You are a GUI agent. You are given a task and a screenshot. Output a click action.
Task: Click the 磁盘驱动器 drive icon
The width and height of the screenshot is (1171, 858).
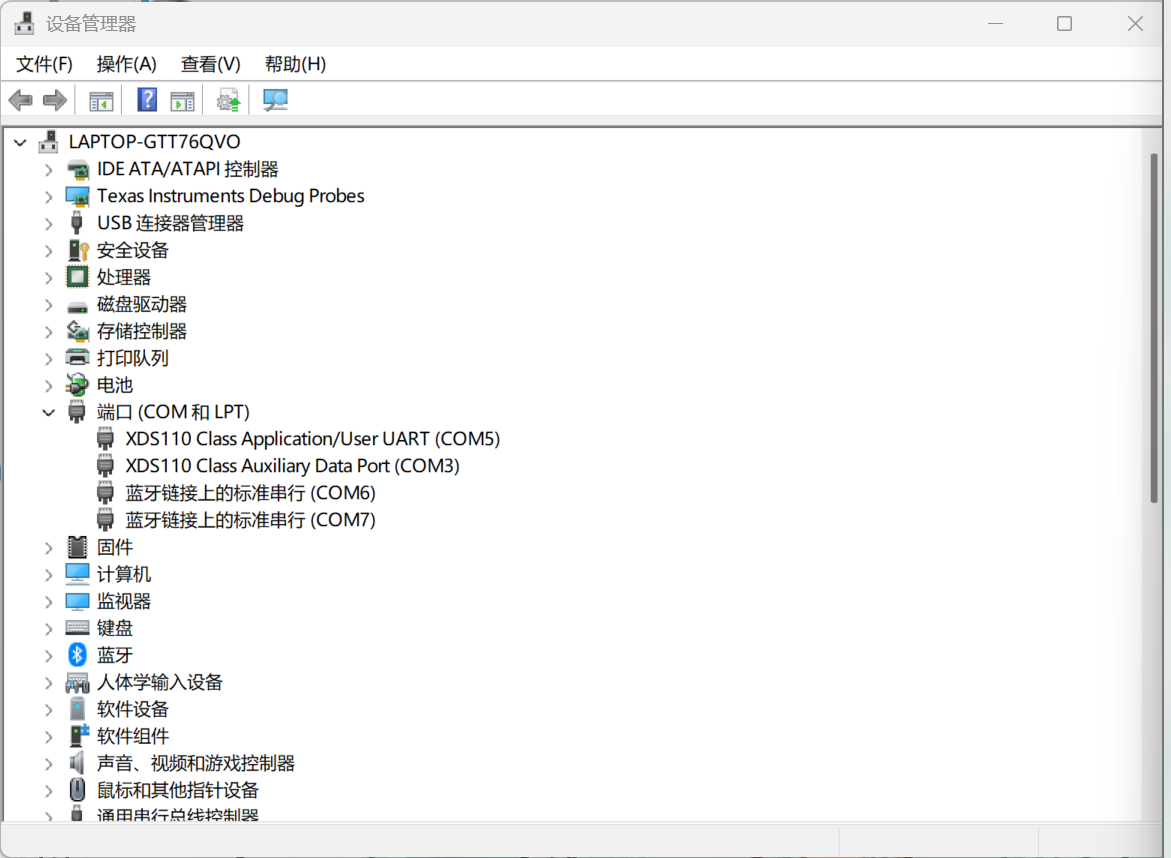point(77,305)
